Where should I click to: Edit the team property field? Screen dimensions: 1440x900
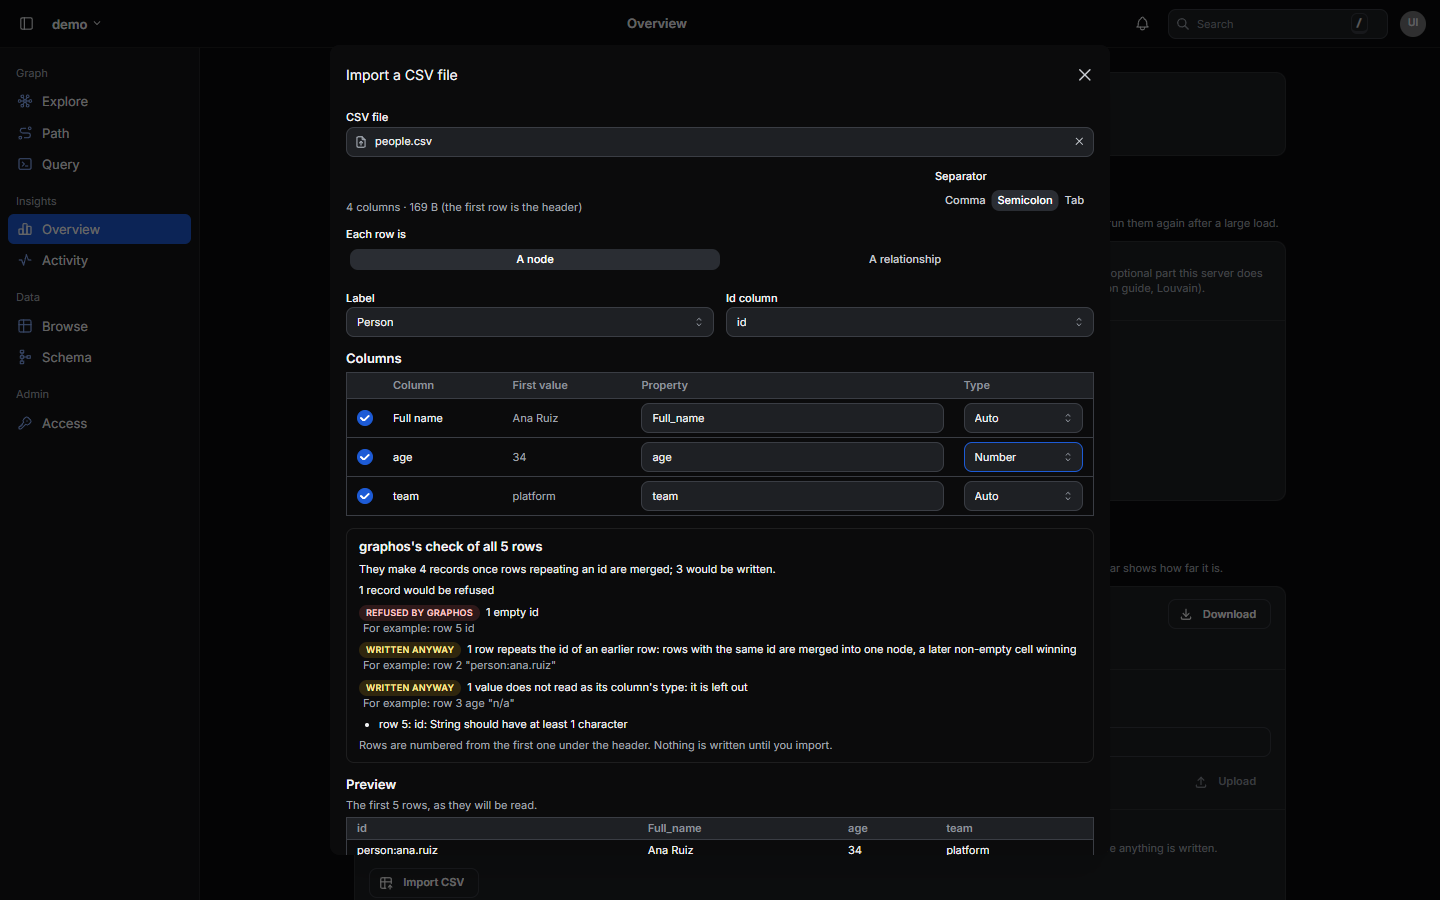coord(792,496)
